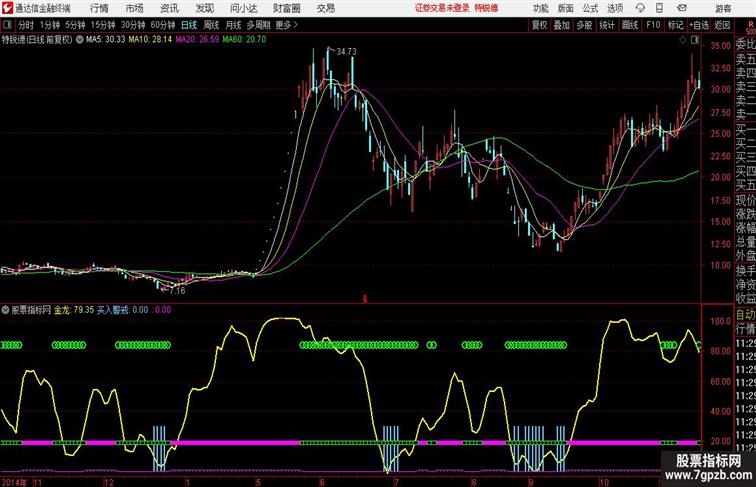Click the 34.73 peak price marker
Viewport: 756px width, 487px height.
point(346,51)
